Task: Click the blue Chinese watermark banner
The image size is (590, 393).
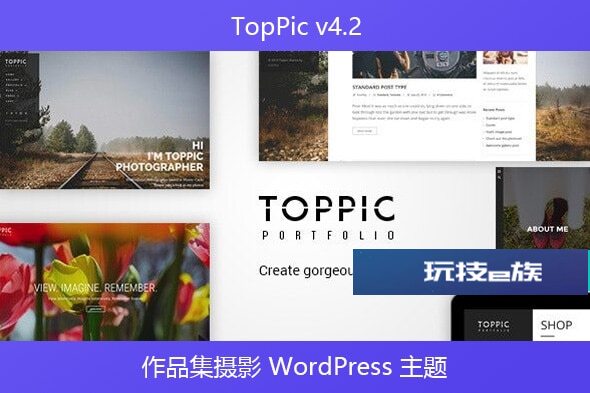Action: 470,271
